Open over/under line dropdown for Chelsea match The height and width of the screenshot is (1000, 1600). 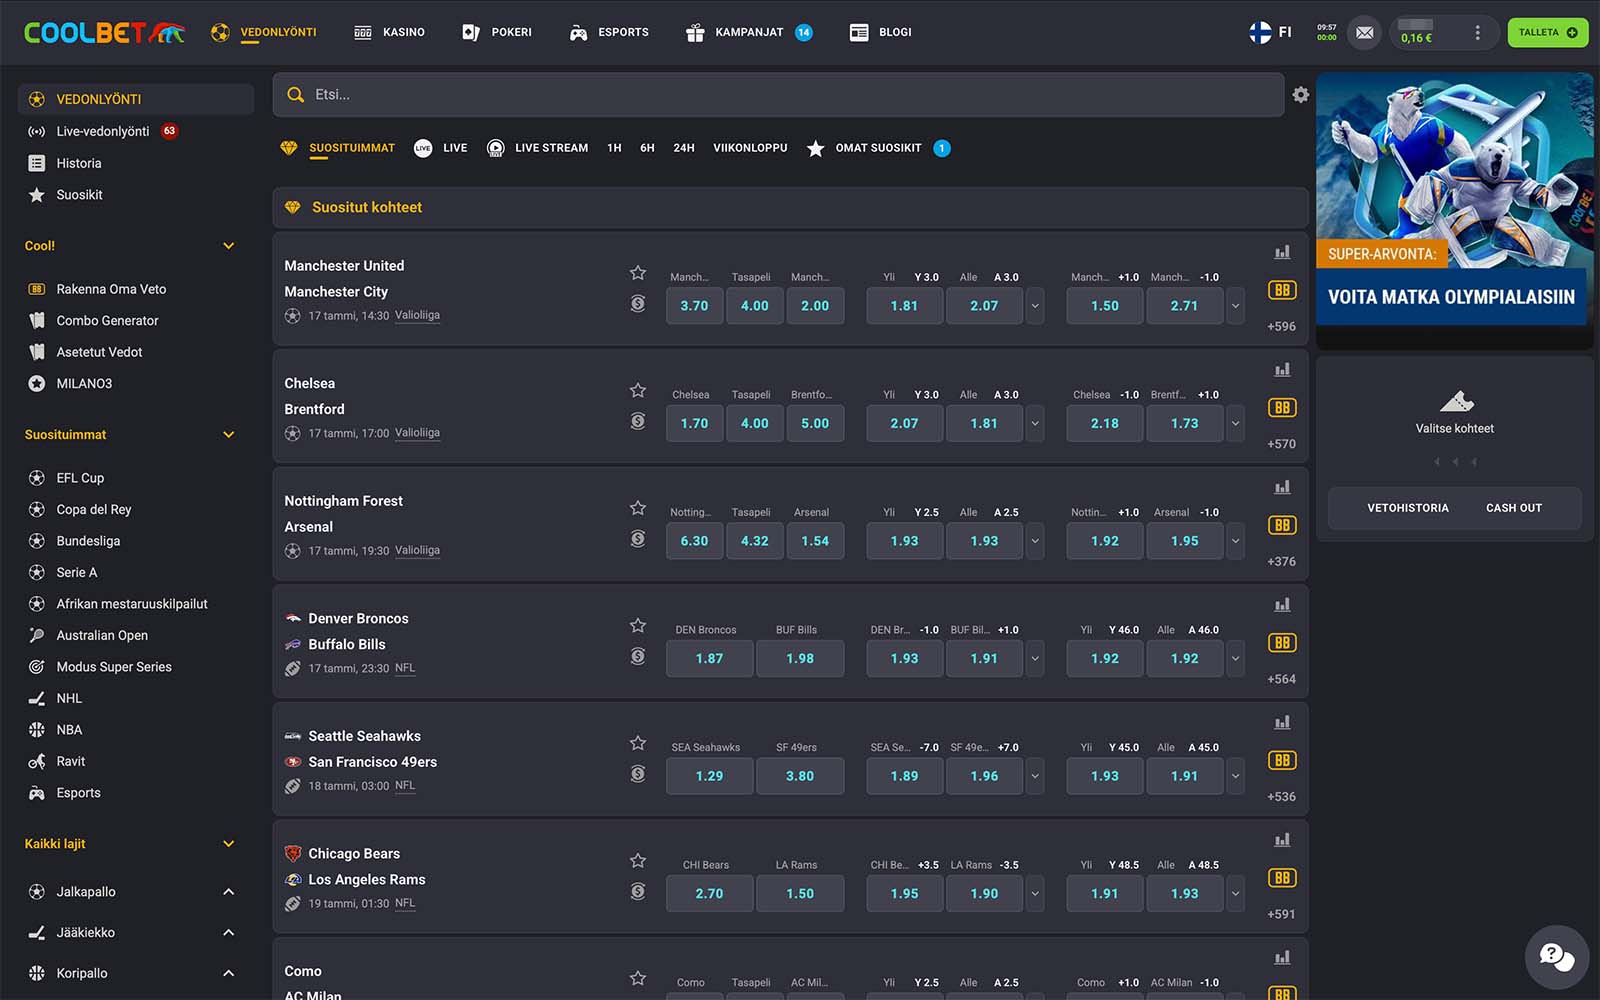point(1035,424)
